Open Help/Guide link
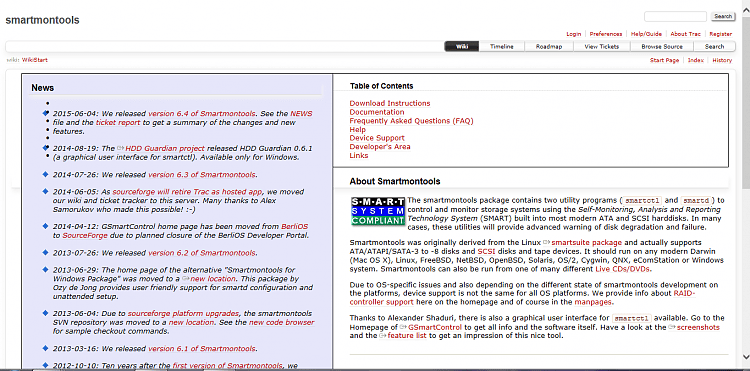Screen dimensions: 750x371 tap(646, 34)
